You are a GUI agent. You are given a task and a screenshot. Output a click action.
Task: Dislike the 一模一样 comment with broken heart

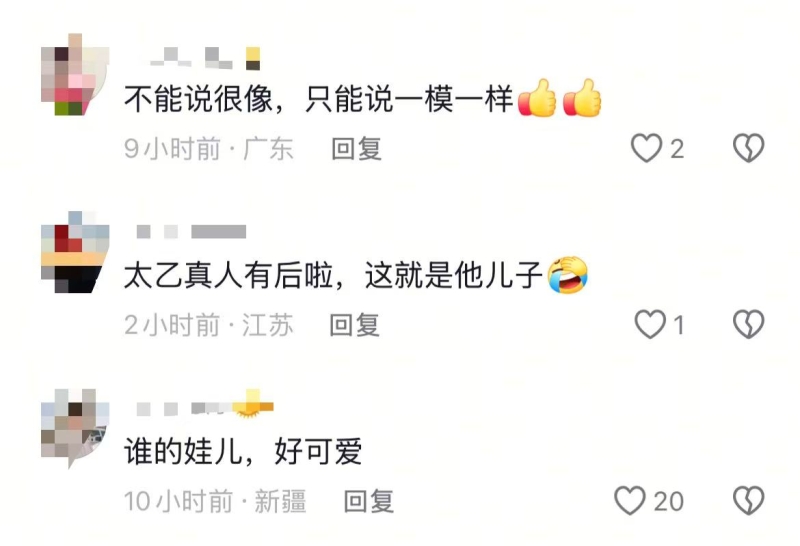pyautogui.click(x=748, y=148)
